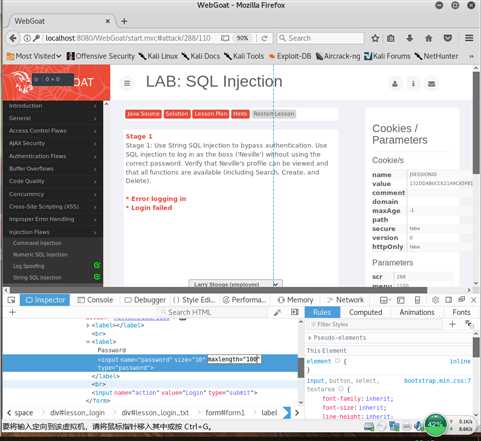481x441 pixels.
Task: Switch to the Console tab
Action: pyautogui.click(x=95, y=300)
